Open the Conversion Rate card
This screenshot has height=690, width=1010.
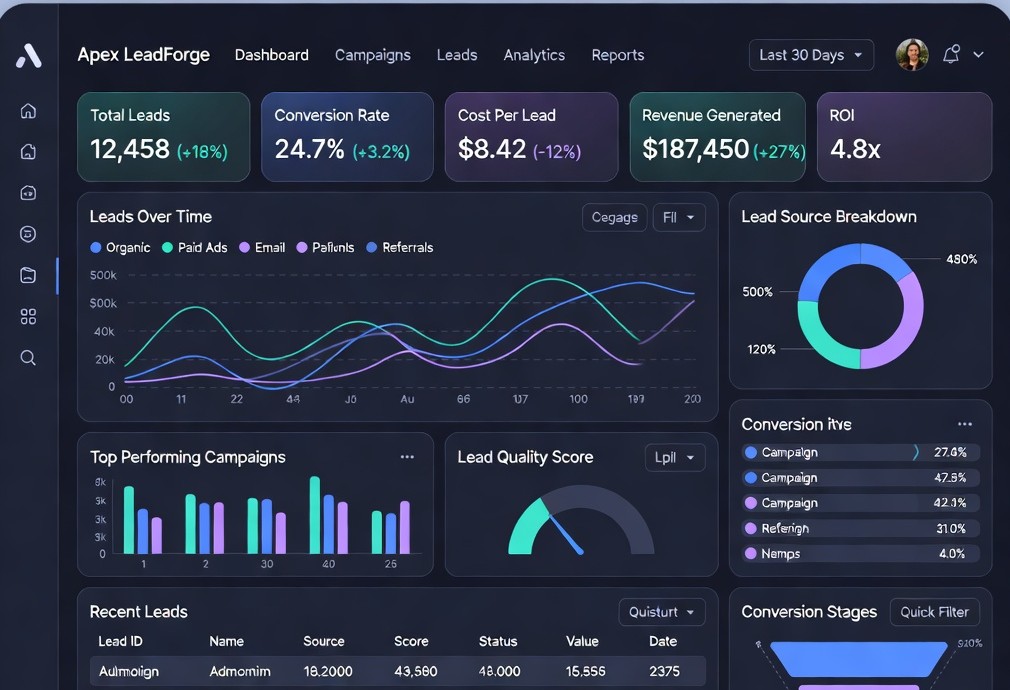pyautogui.click(x=347, y=137)
